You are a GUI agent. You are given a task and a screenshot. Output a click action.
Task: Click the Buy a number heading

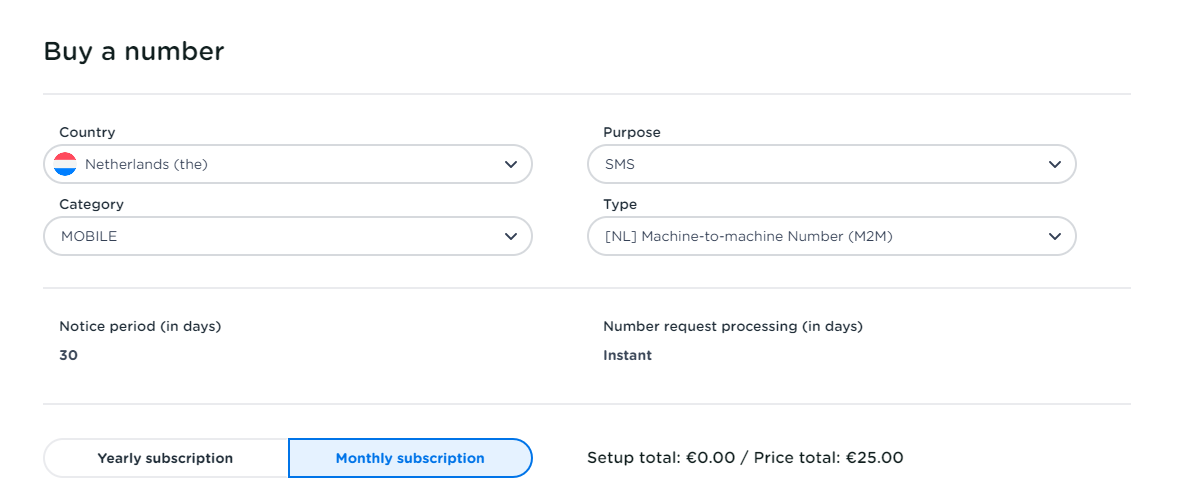tap(134, 51)
